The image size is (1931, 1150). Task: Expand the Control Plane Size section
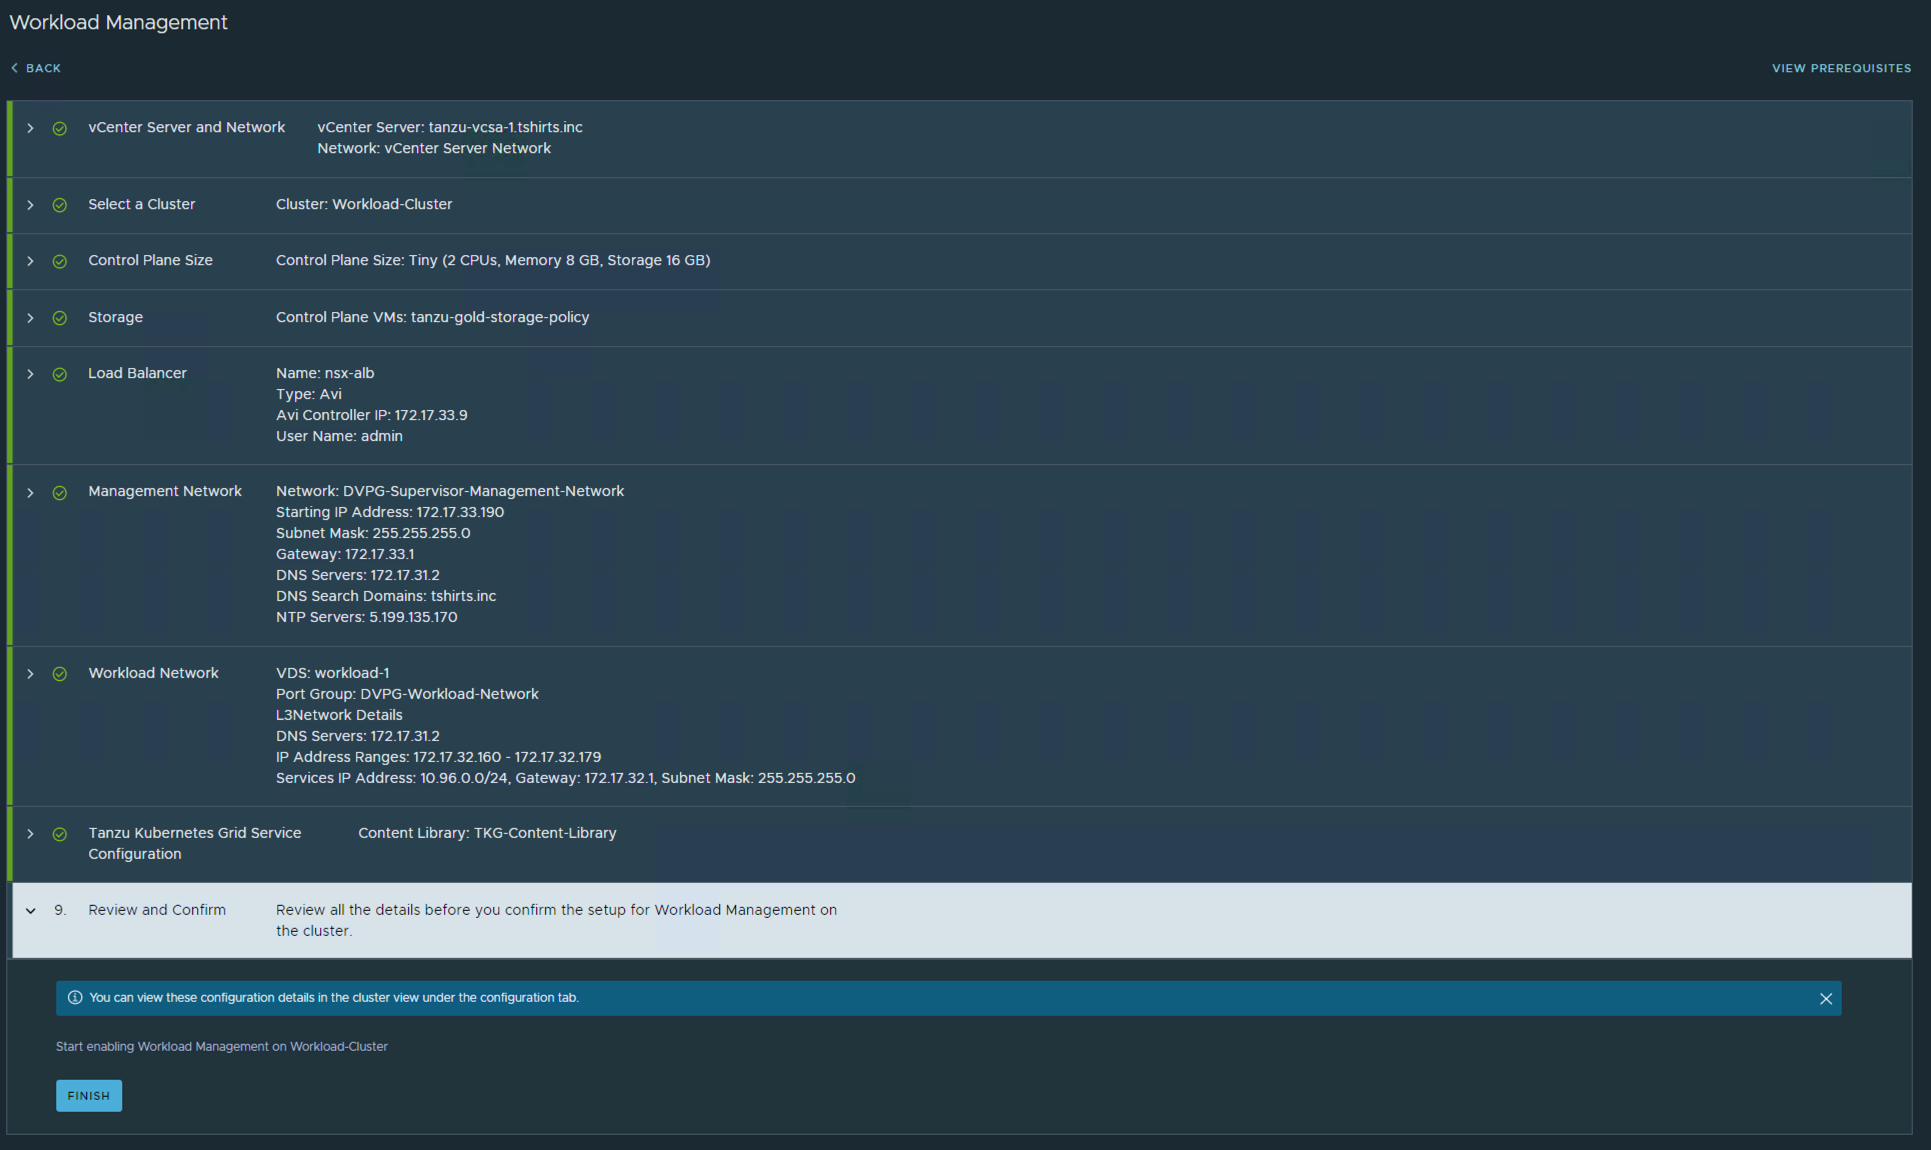[x=30, y=261]
